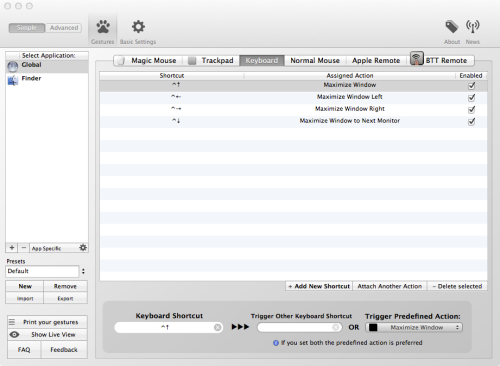The image size is (500, 366).
Task: Select Maximize Window to Next Monitor row
Action: coord(293,122)
